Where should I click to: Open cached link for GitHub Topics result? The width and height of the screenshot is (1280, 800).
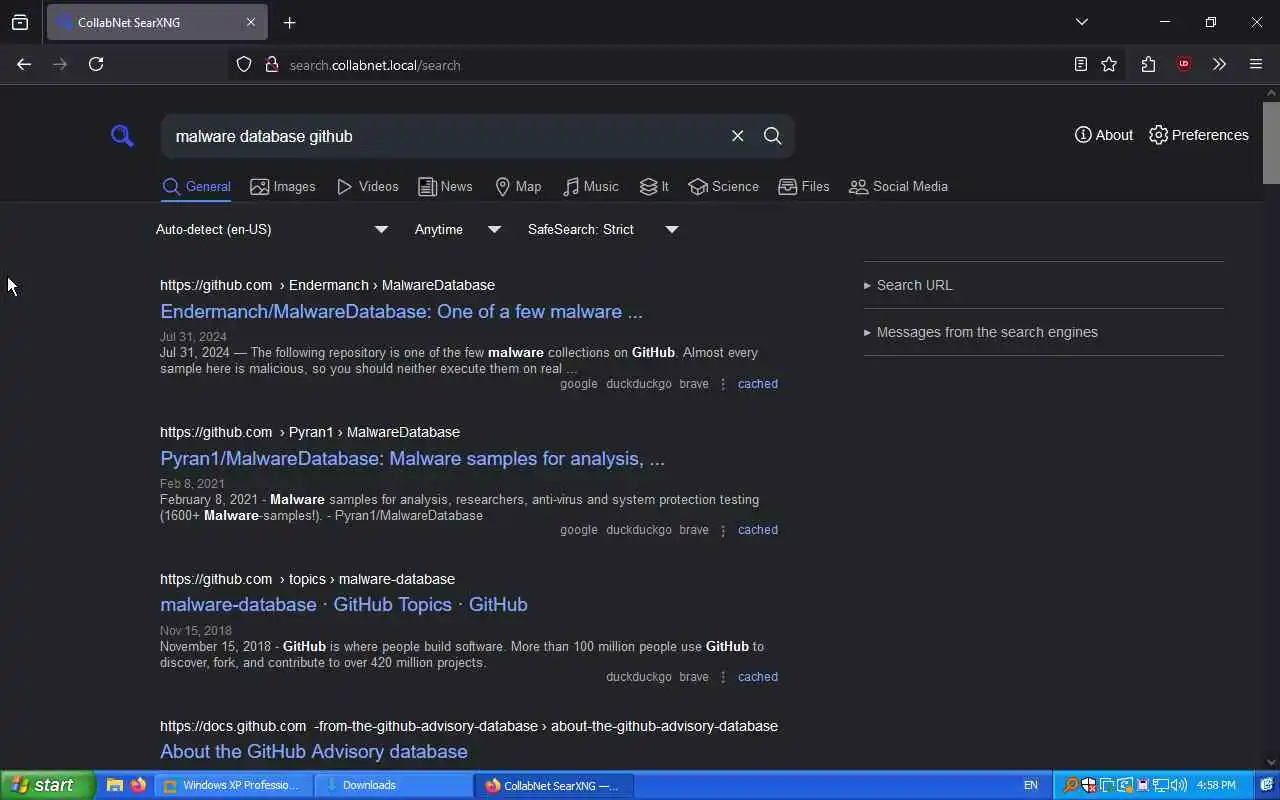[x=757, y=677]
